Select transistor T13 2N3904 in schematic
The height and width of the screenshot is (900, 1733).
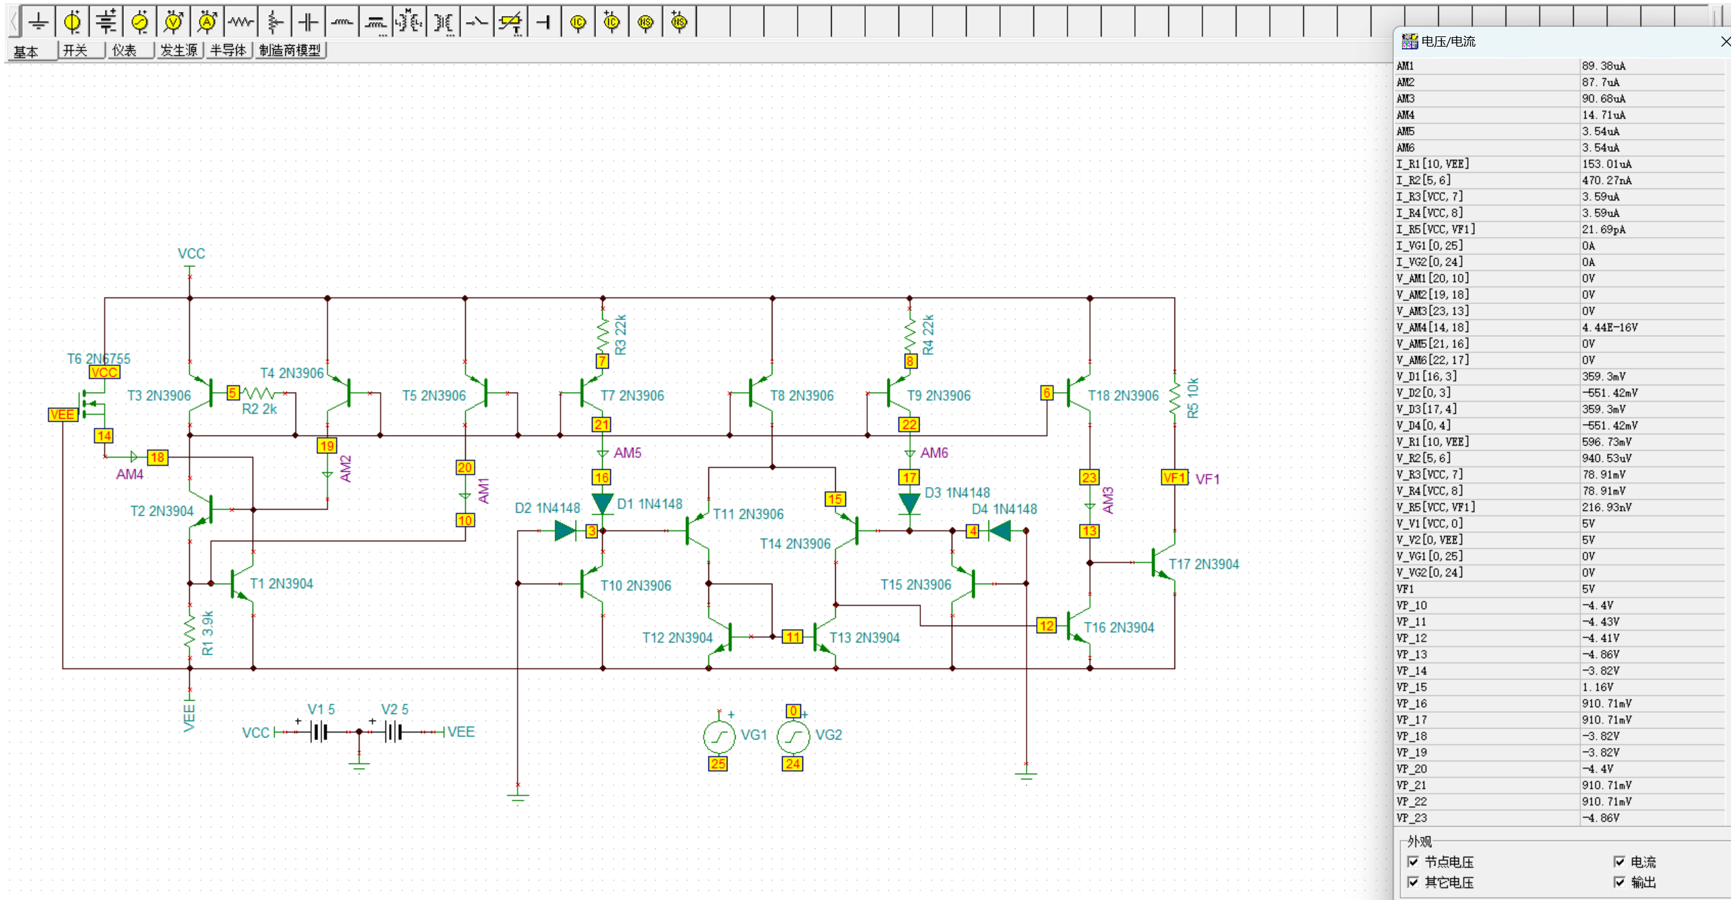pyautogui.click(x=823, y=637)
